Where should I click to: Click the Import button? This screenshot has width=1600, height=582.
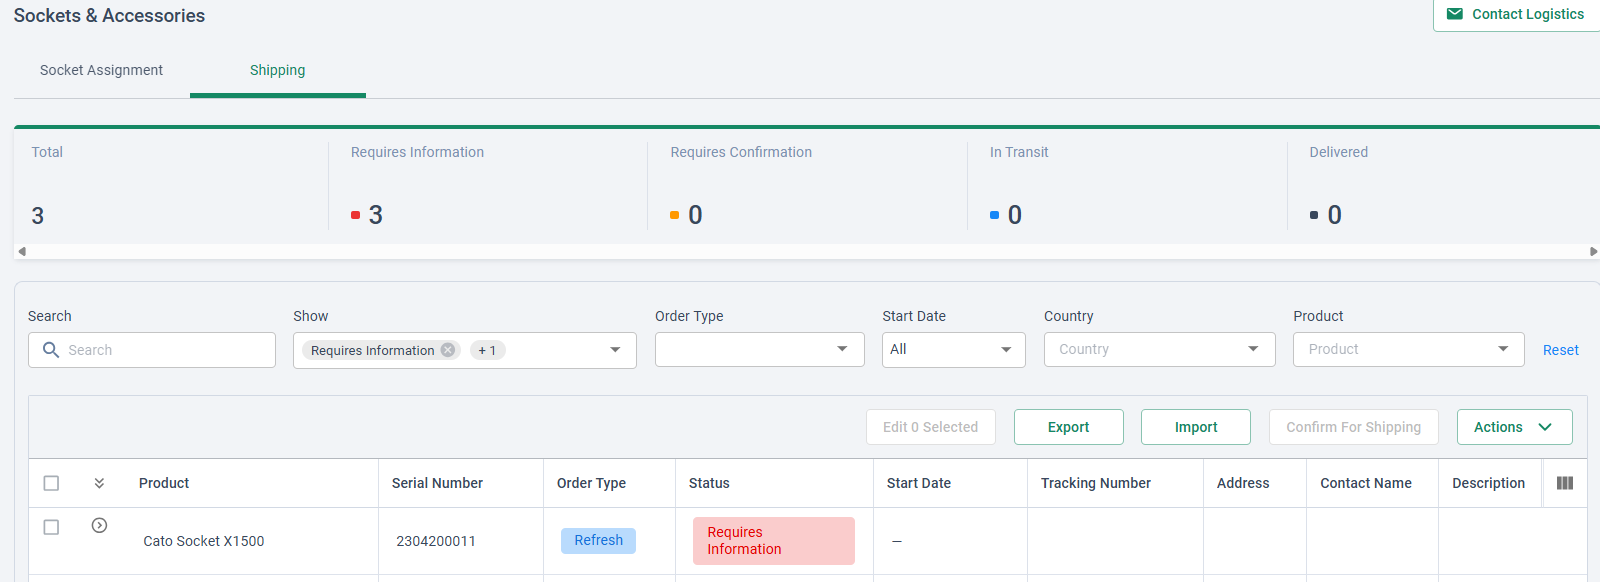(1196, 427)
